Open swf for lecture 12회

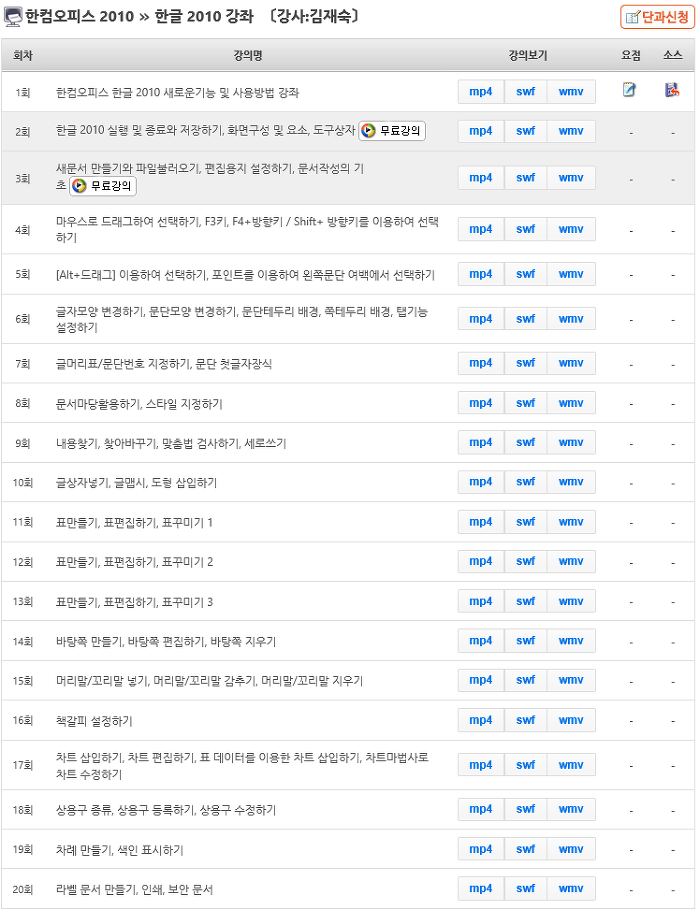[x=525, y=561]
